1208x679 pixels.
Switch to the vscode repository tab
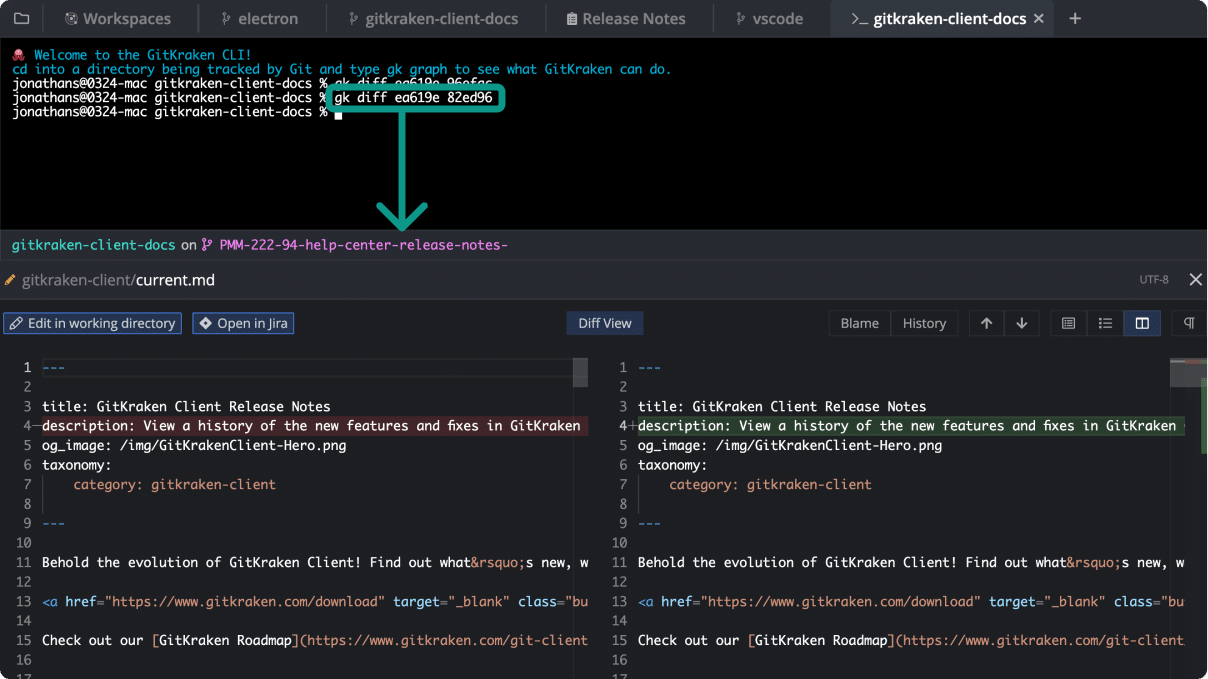[769, 19]
